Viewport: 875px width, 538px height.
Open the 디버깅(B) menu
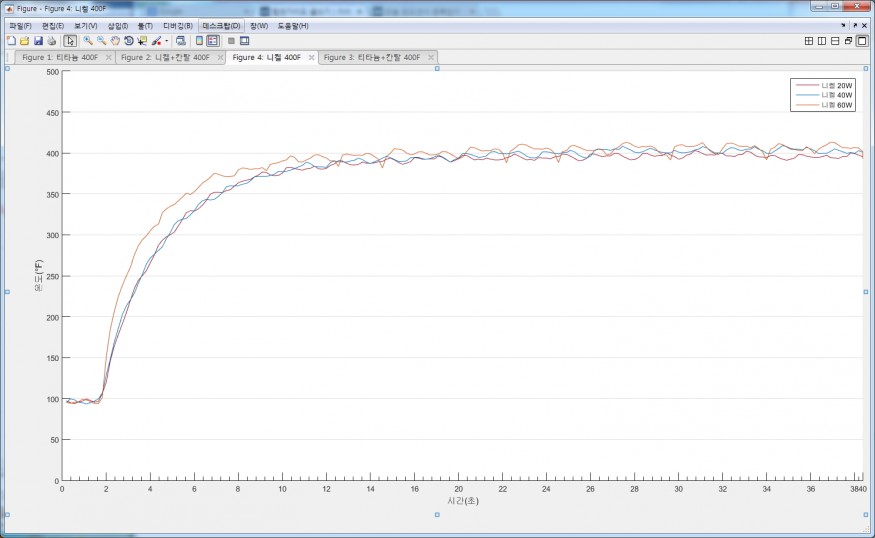tap(177, 26)
